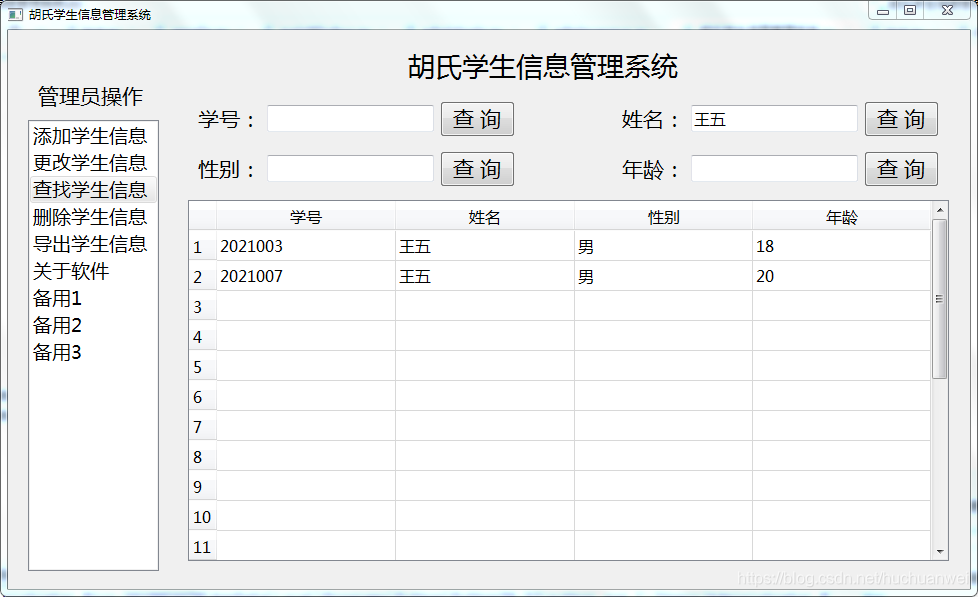Select 添加学生信息 in the admin list

click(x=93, y=136)
